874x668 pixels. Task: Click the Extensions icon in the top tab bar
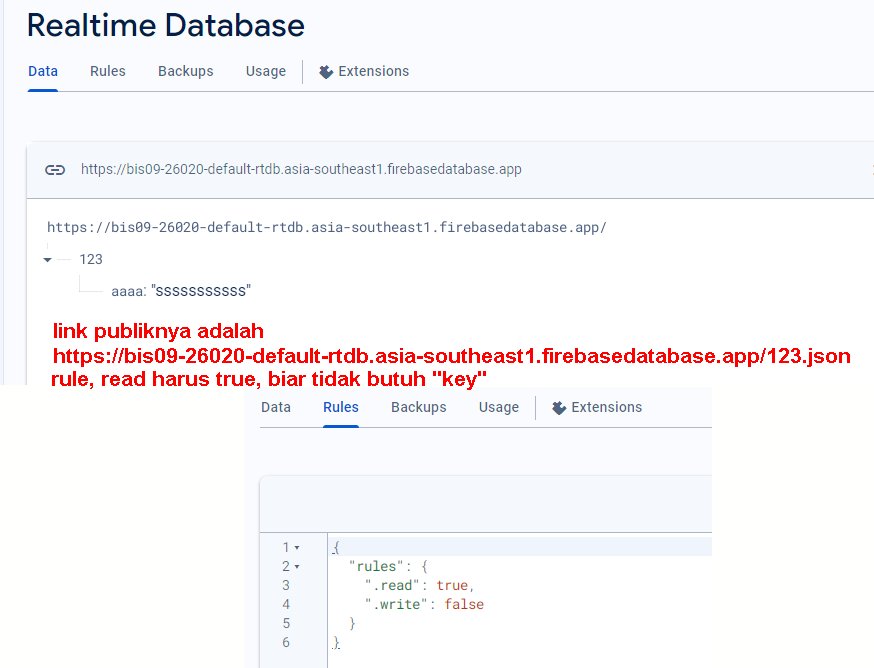tap(325, 72)
